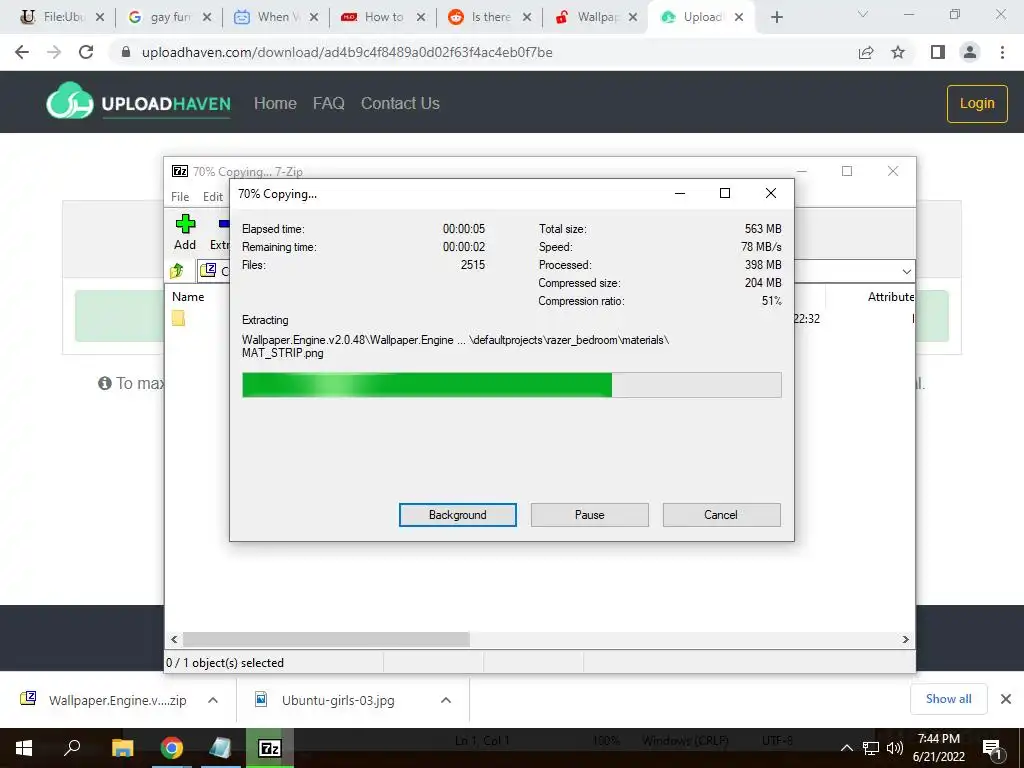Image resolution: width=1024 pixels, height=768 pixels.
Task: Click the extraction progress bar
Action: (511, 385)
